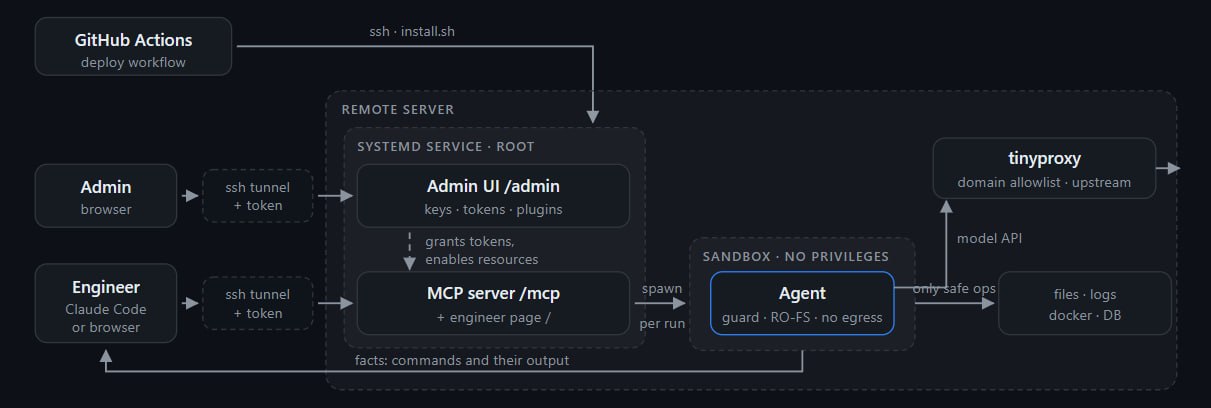Click 'domain allowlist · upstream' subtitle

pos(1044,182)
